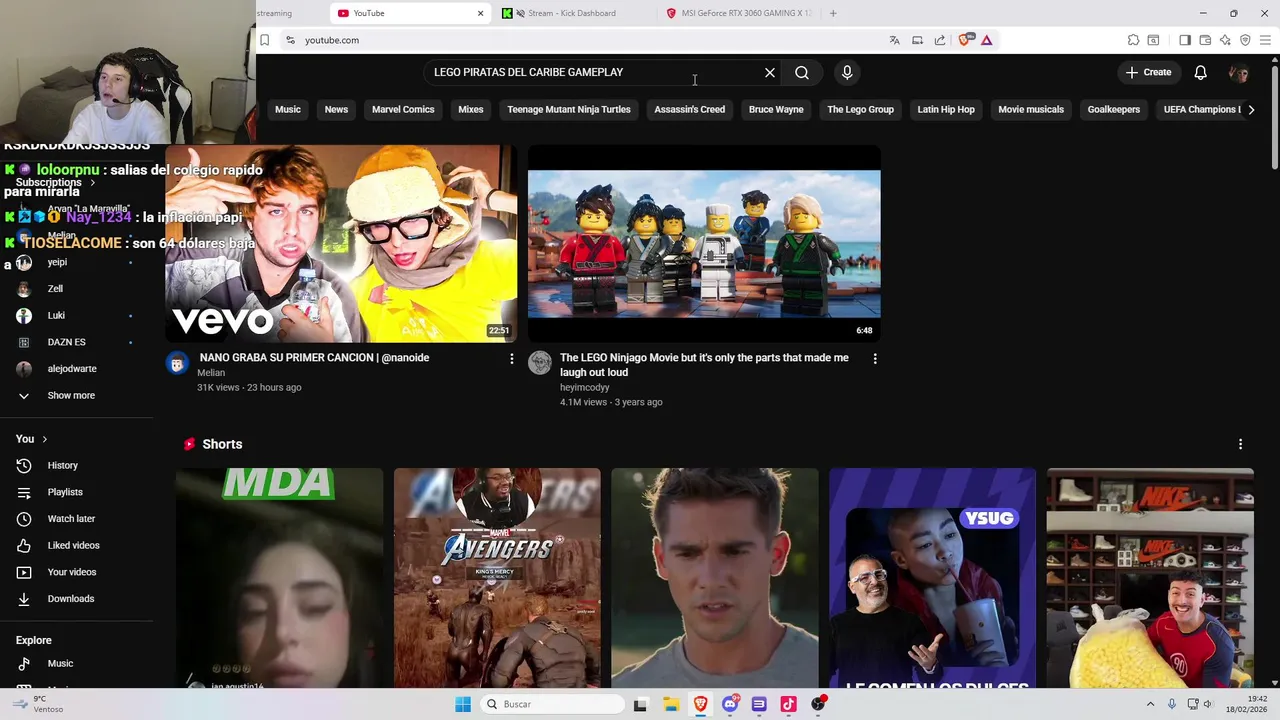The width and height of the screenshot is (1280, 720).
Task: Open the Avengers Short thumbnail
Action: 497,578
